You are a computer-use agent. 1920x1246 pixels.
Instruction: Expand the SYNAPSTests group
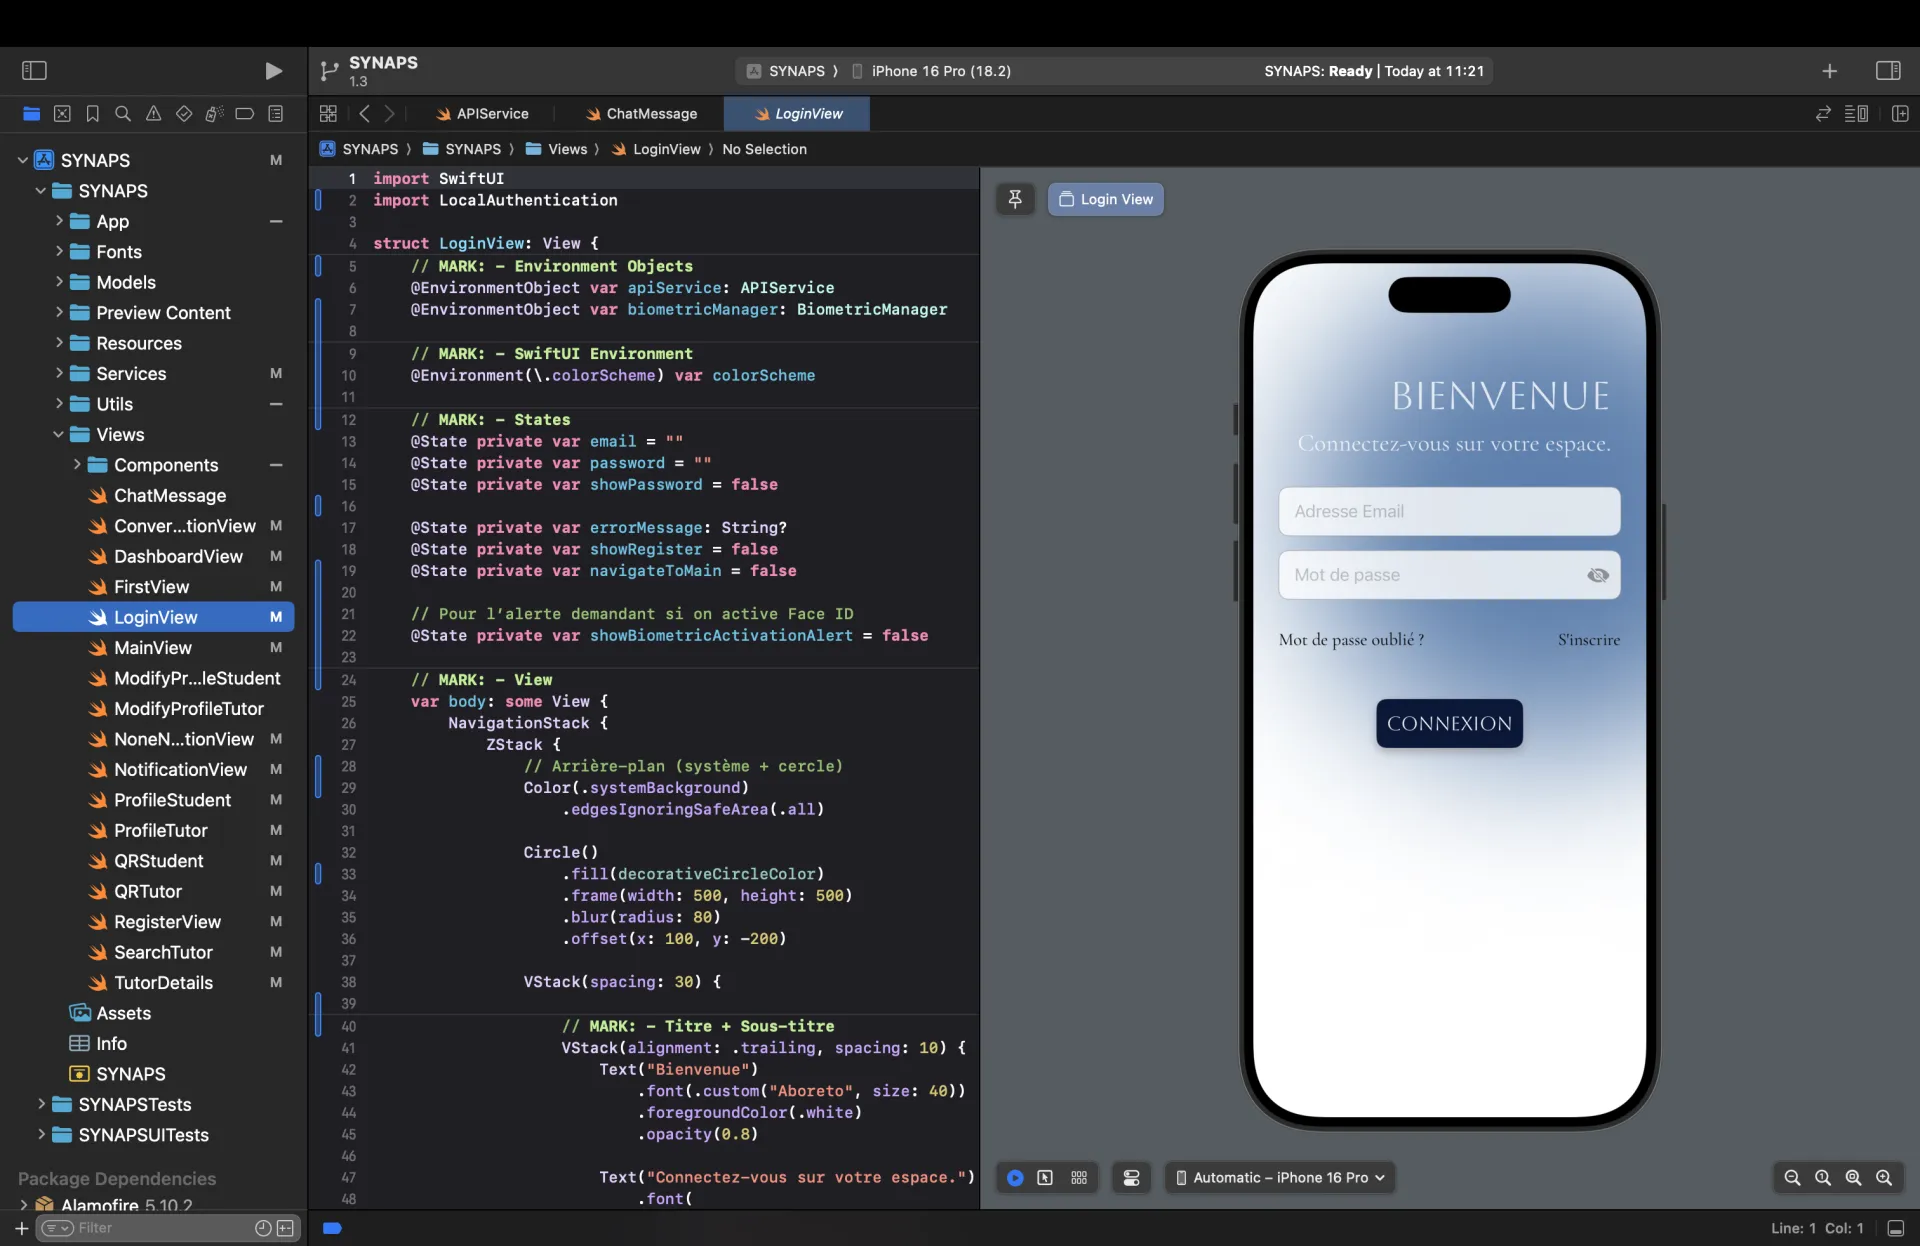41,1104
